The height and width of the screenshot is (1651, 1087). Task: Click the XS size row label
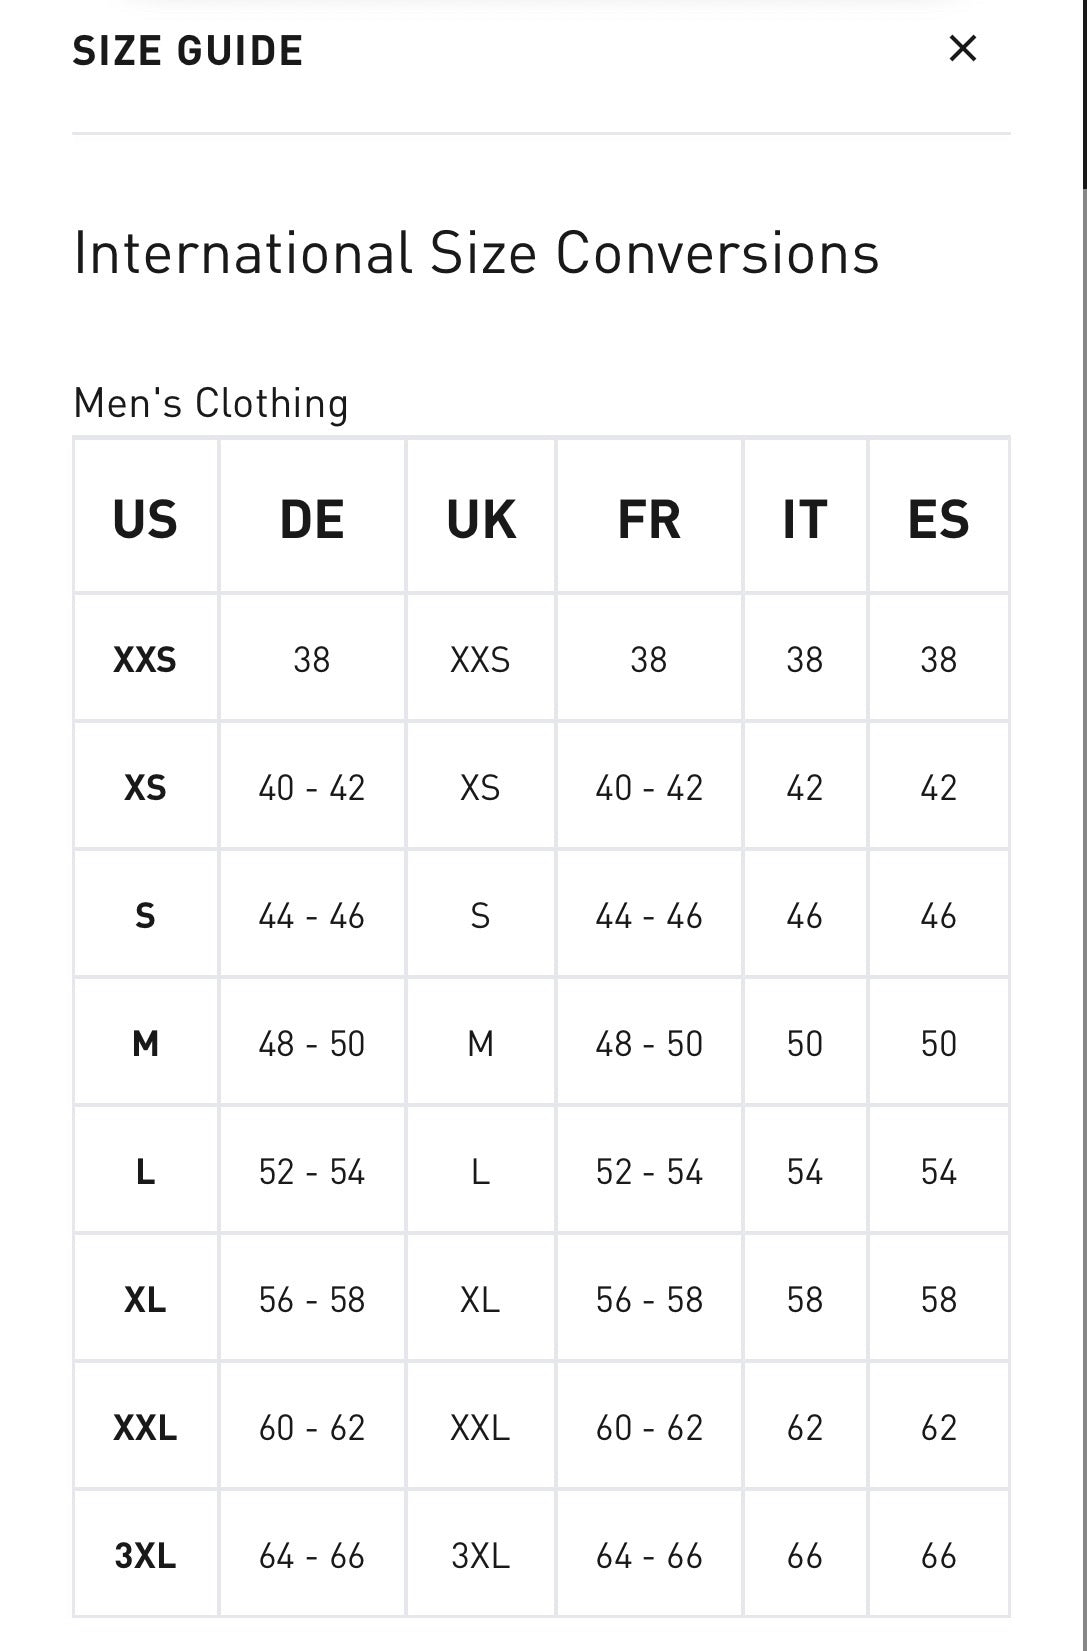point(145,788)
